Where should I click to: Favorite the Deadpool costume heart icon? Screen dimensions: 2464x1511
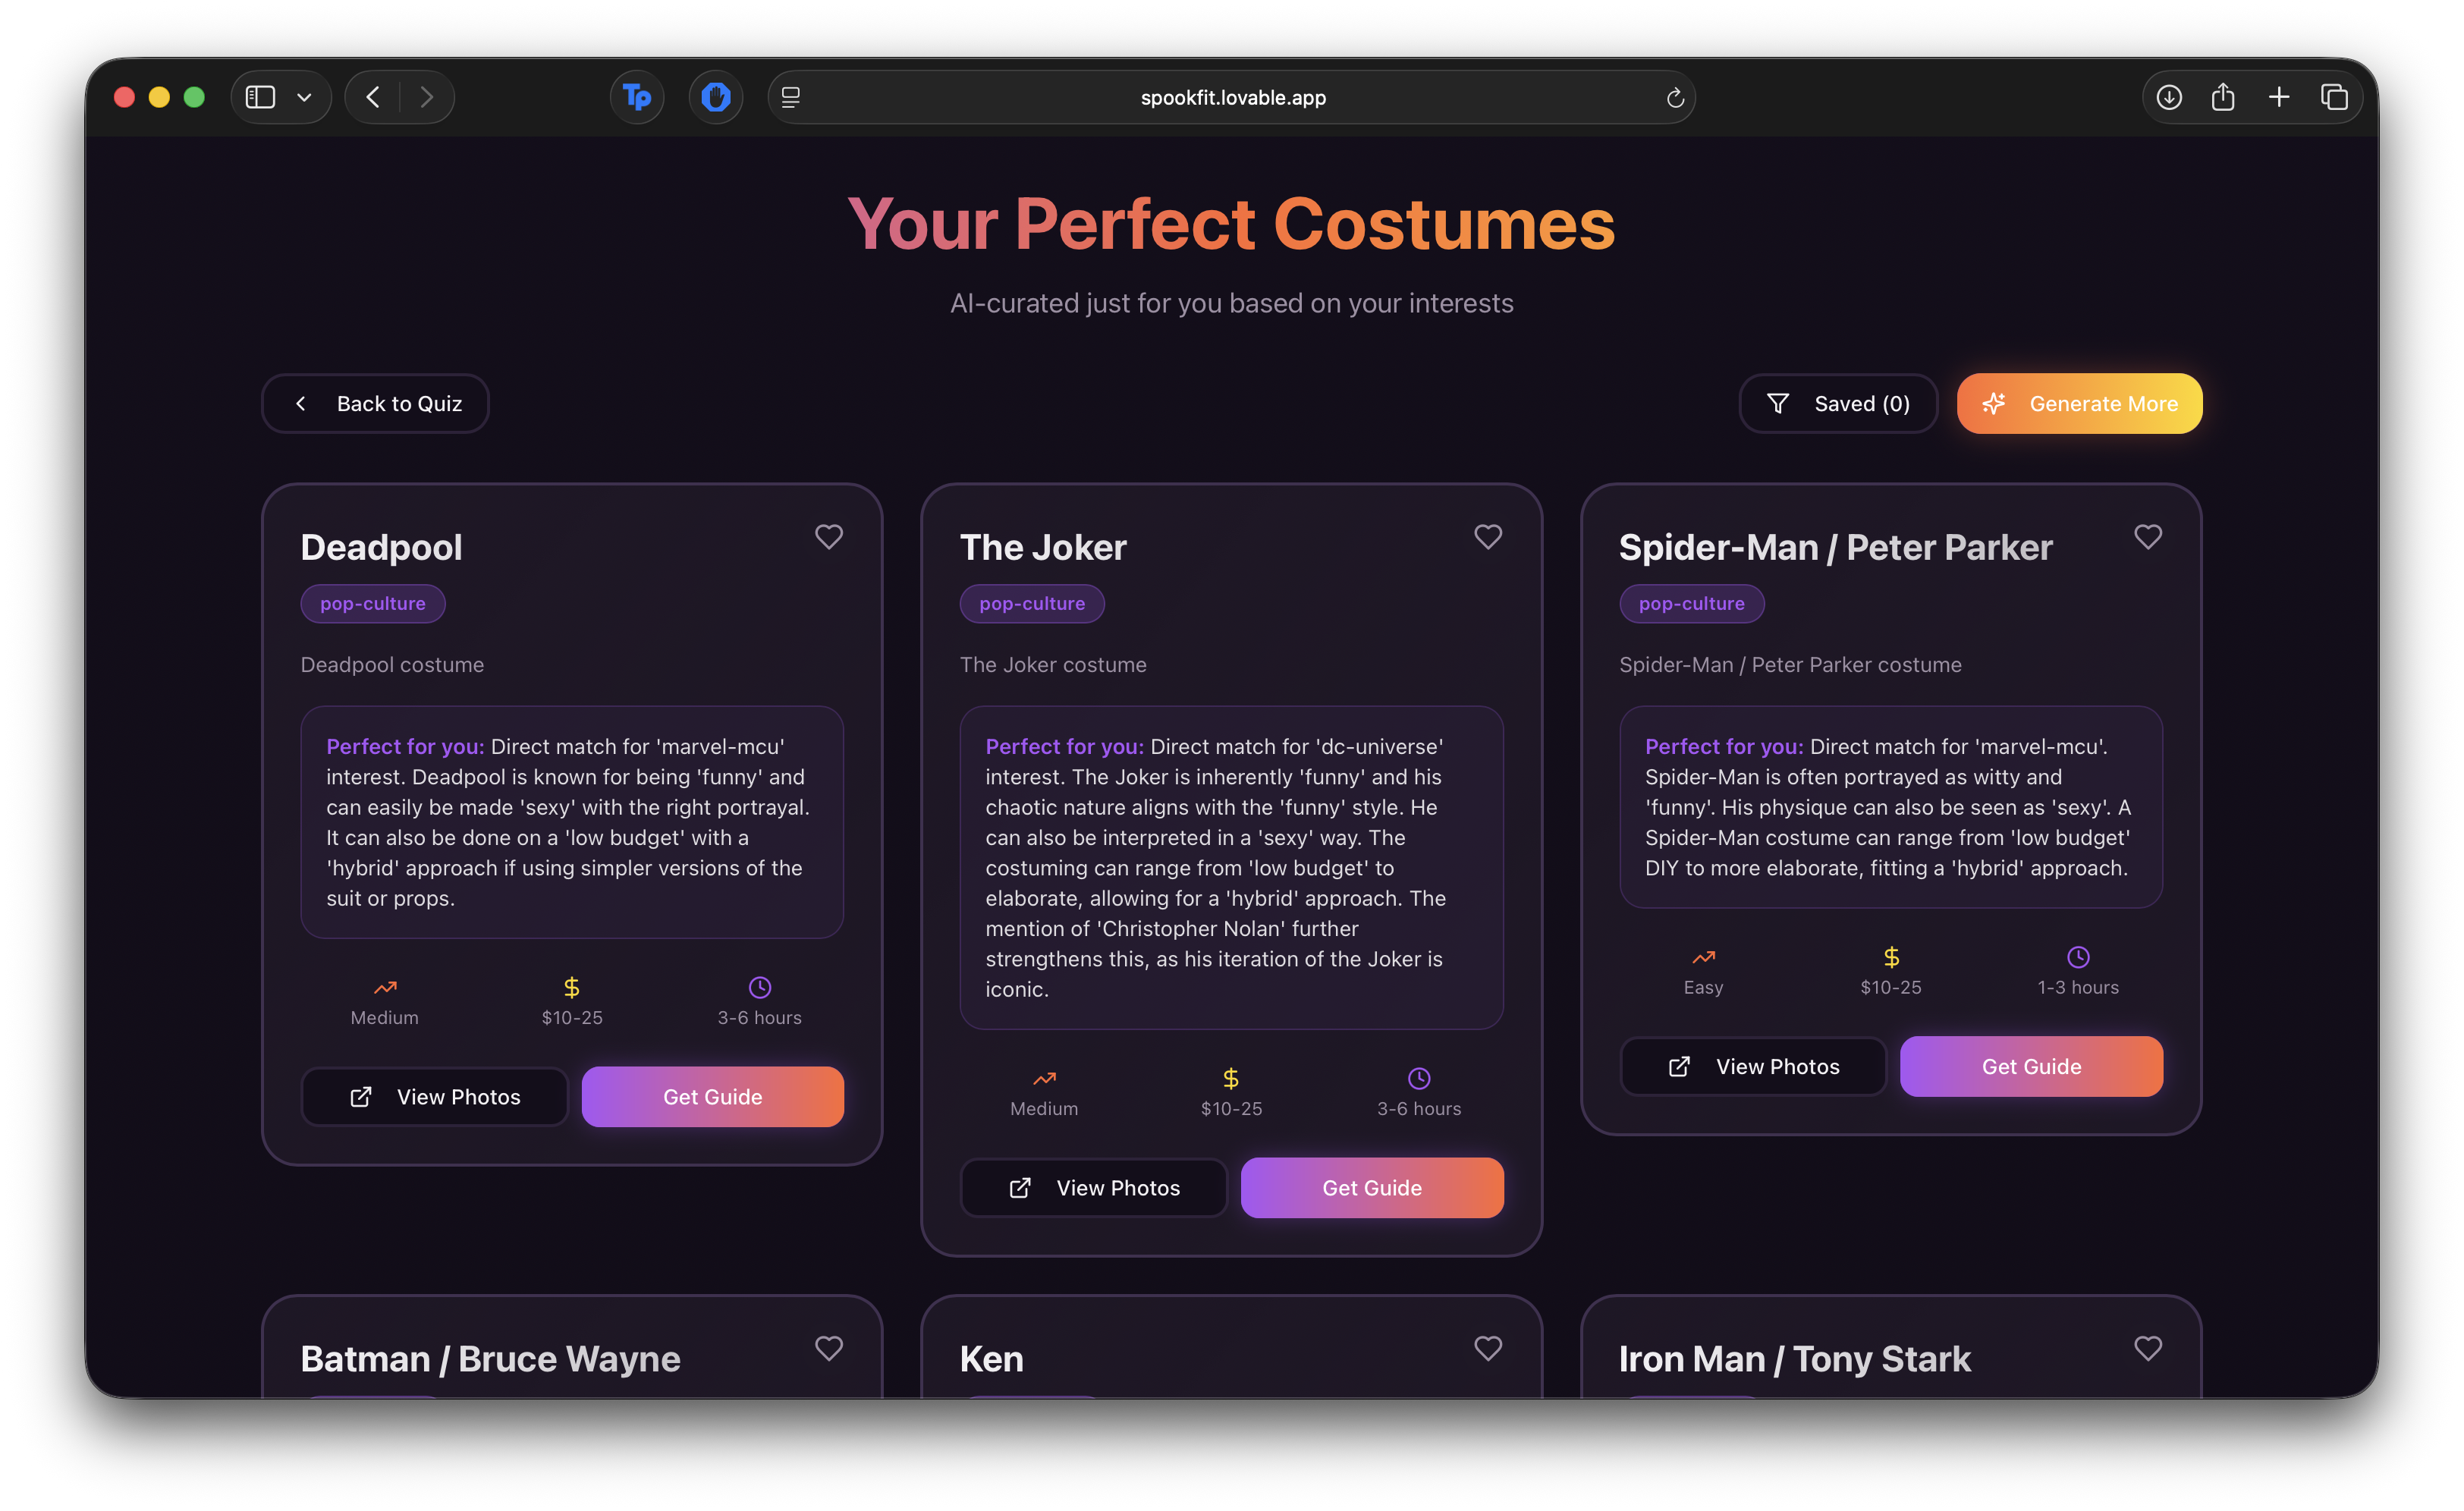[x=828, y=537]
